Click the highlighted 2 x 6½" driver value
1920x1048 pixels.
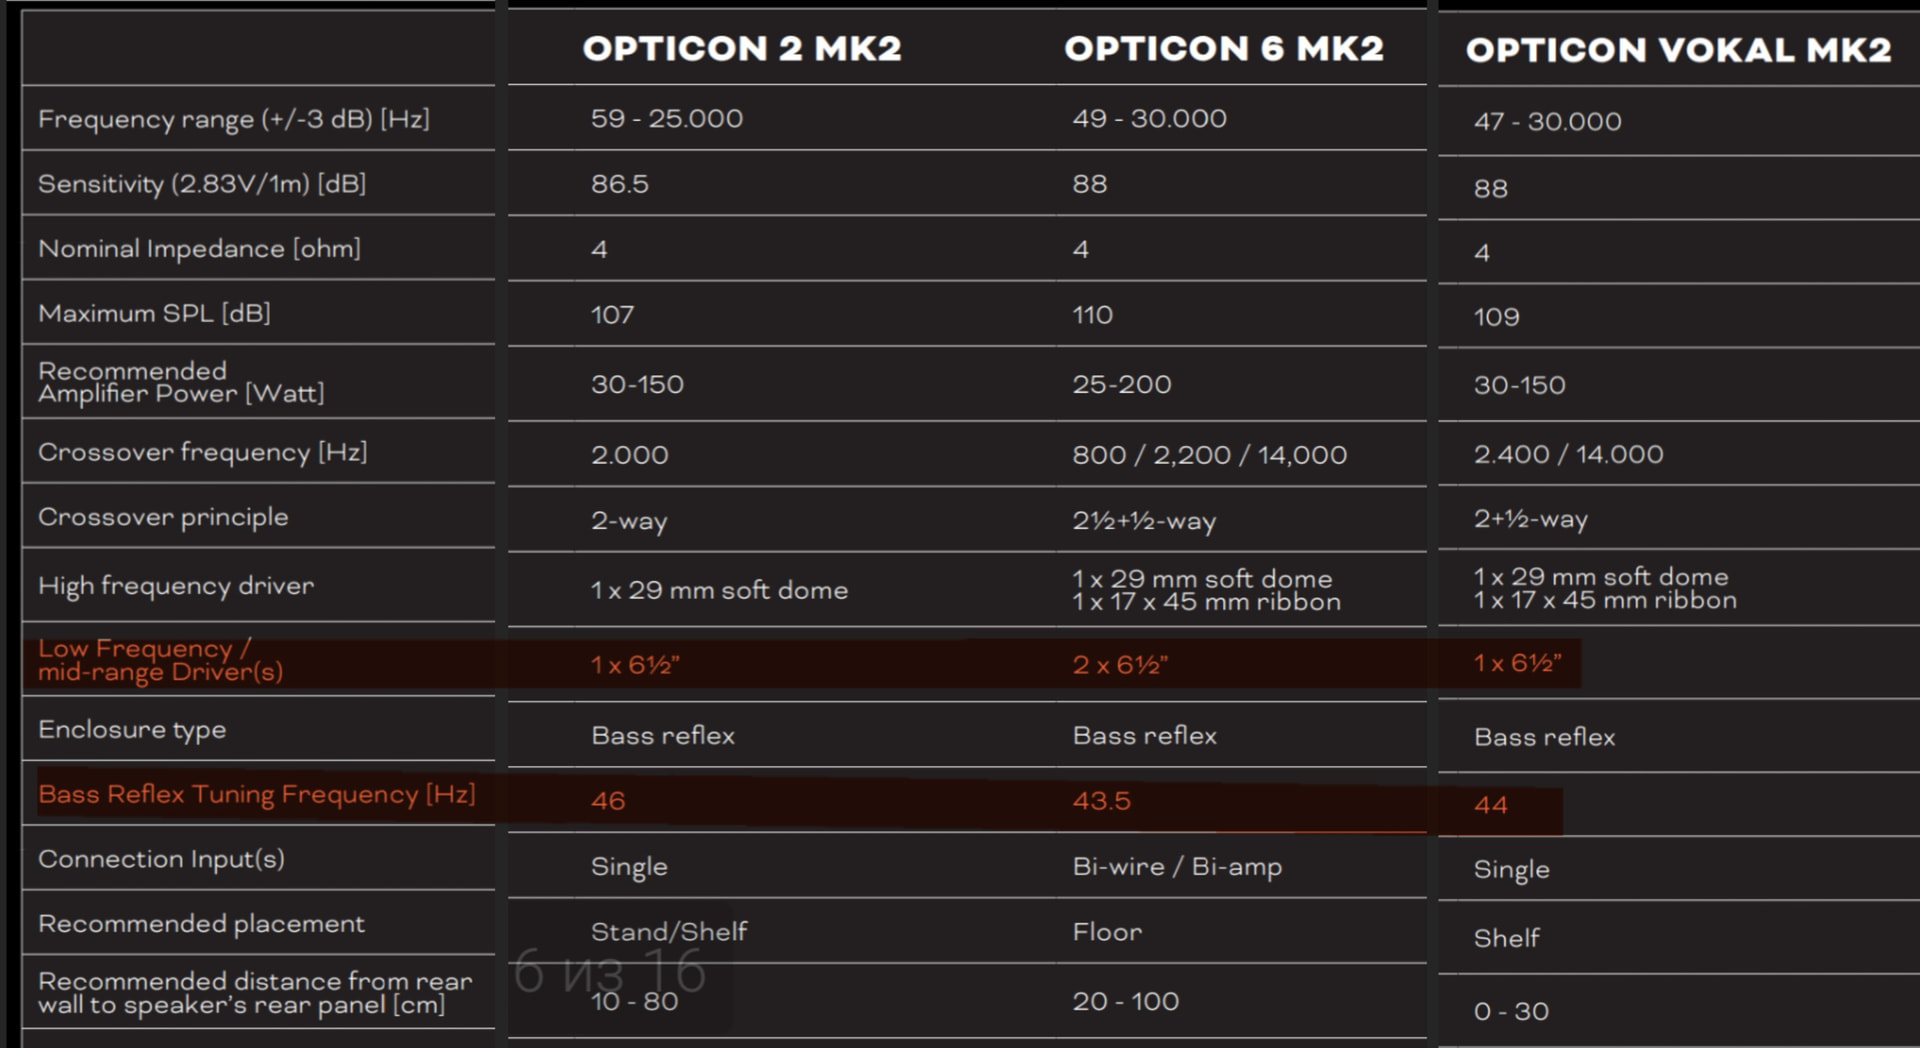click(x=1120, y=665)
